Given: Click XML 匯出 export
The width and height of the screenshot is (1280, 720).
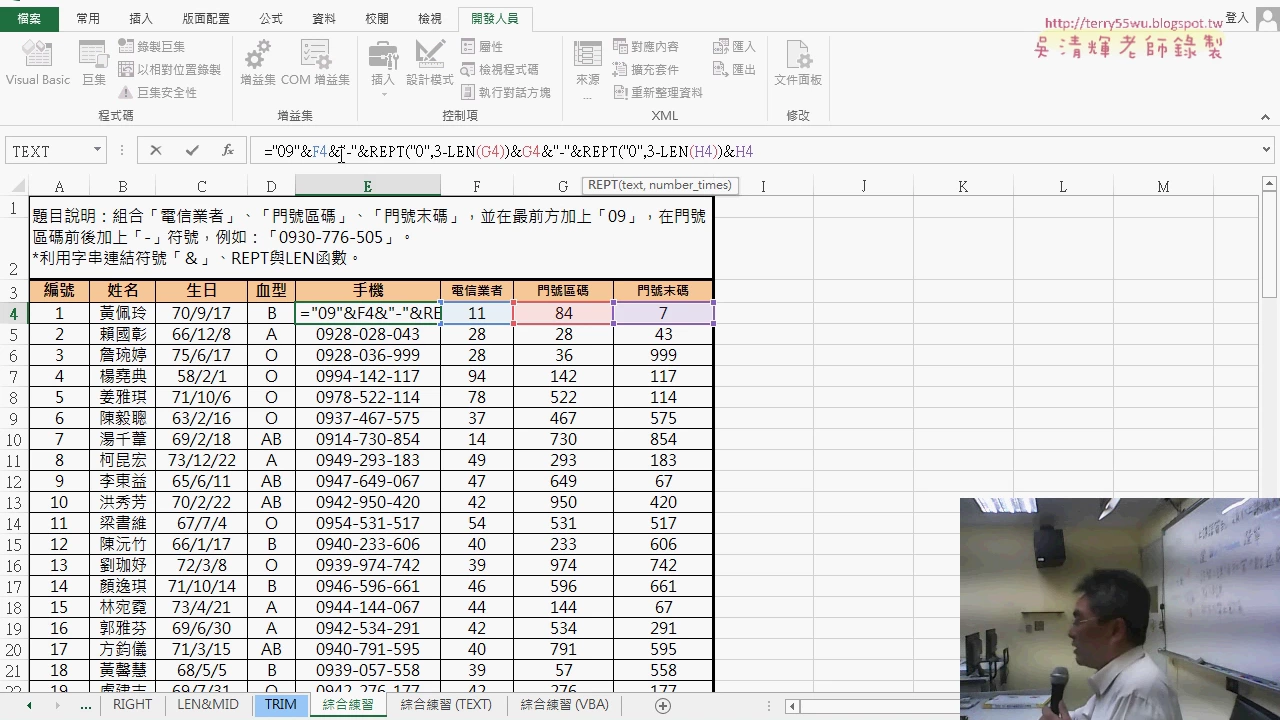Looking at the screenshot, I should point(734,69).
